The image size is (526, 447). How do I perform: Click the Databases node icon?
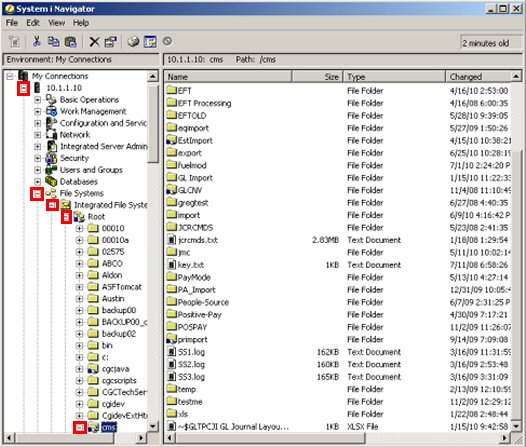pyautogui.click(x=51, y=181)
